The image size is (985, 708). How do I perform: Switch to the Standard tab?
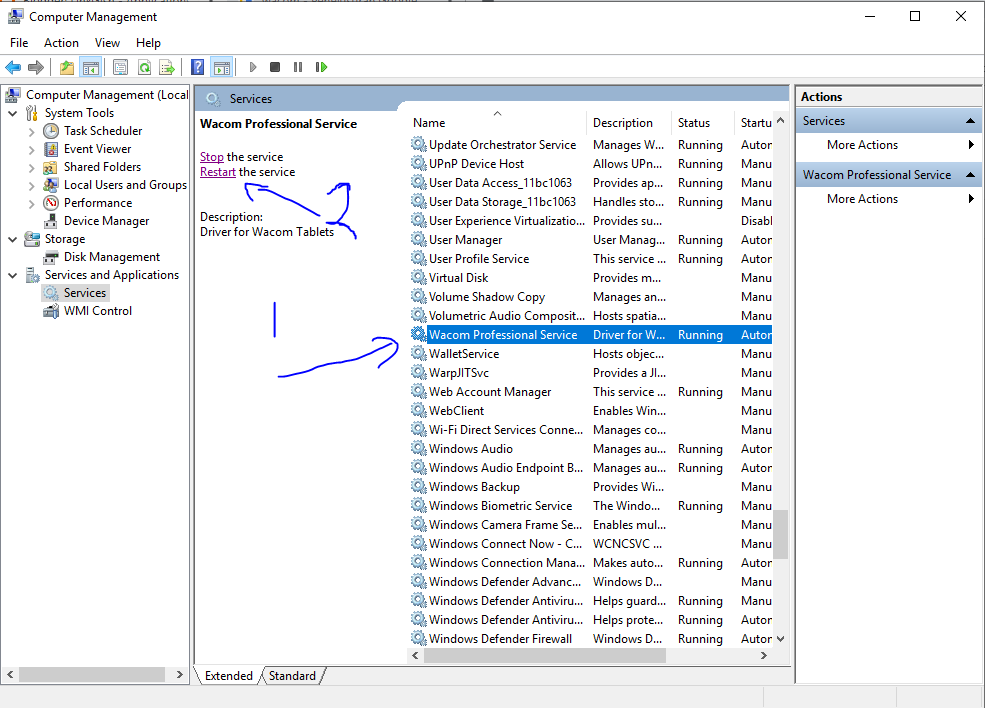tap(292, 676)
